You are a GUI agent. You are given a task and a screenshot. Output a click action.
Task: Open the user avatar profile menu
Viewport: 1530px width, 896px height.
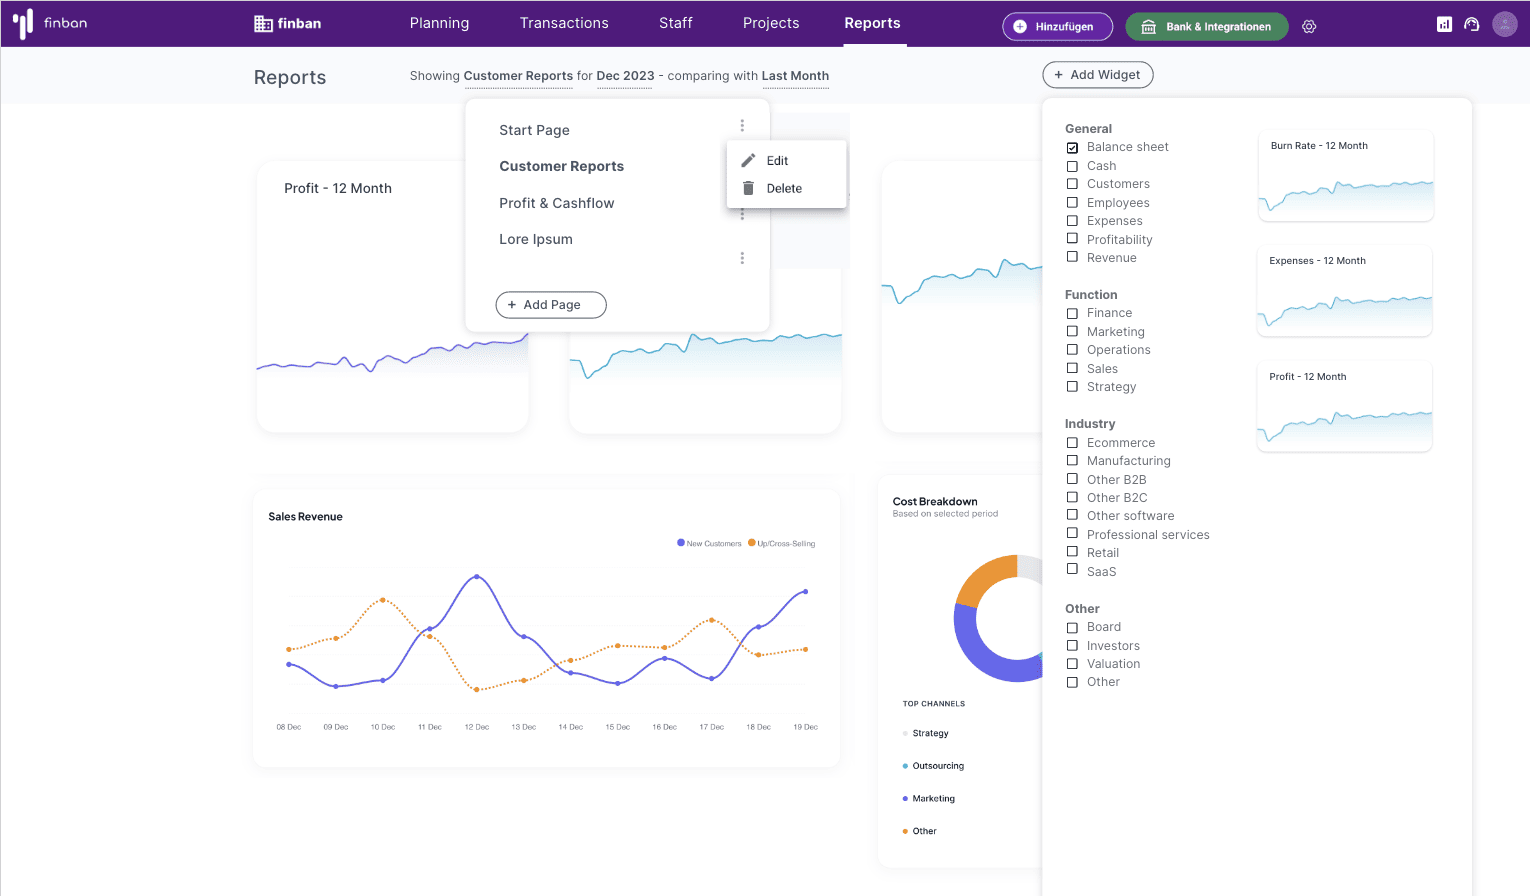pos(1504,24)
